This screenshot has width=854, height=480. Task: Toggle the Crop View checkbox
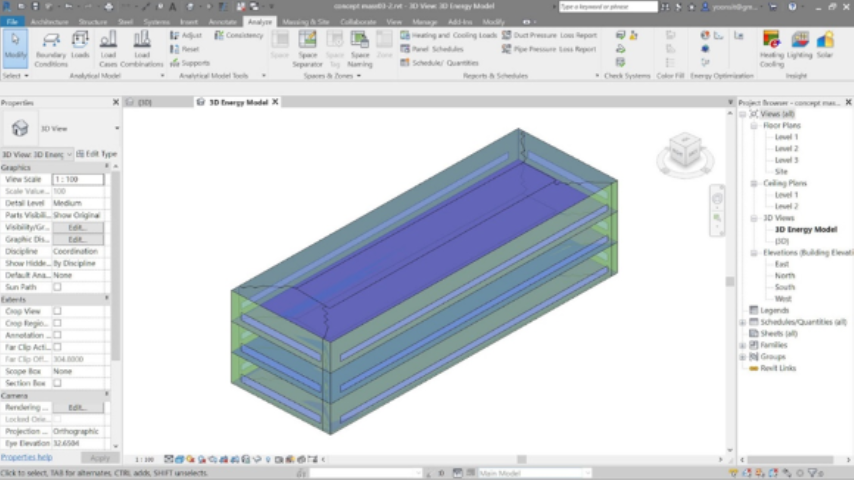[57, 311]
